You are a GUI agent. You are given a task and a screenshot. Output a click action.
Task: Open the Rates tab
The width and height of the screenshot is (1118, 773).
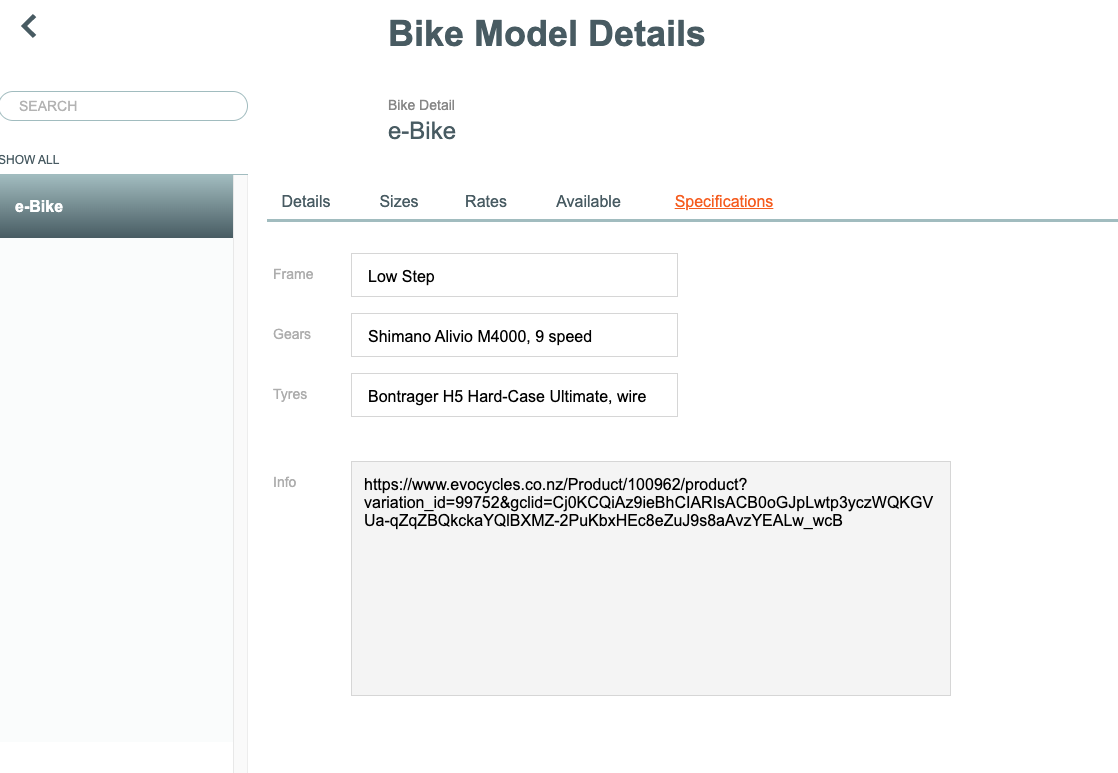(486, 202)
